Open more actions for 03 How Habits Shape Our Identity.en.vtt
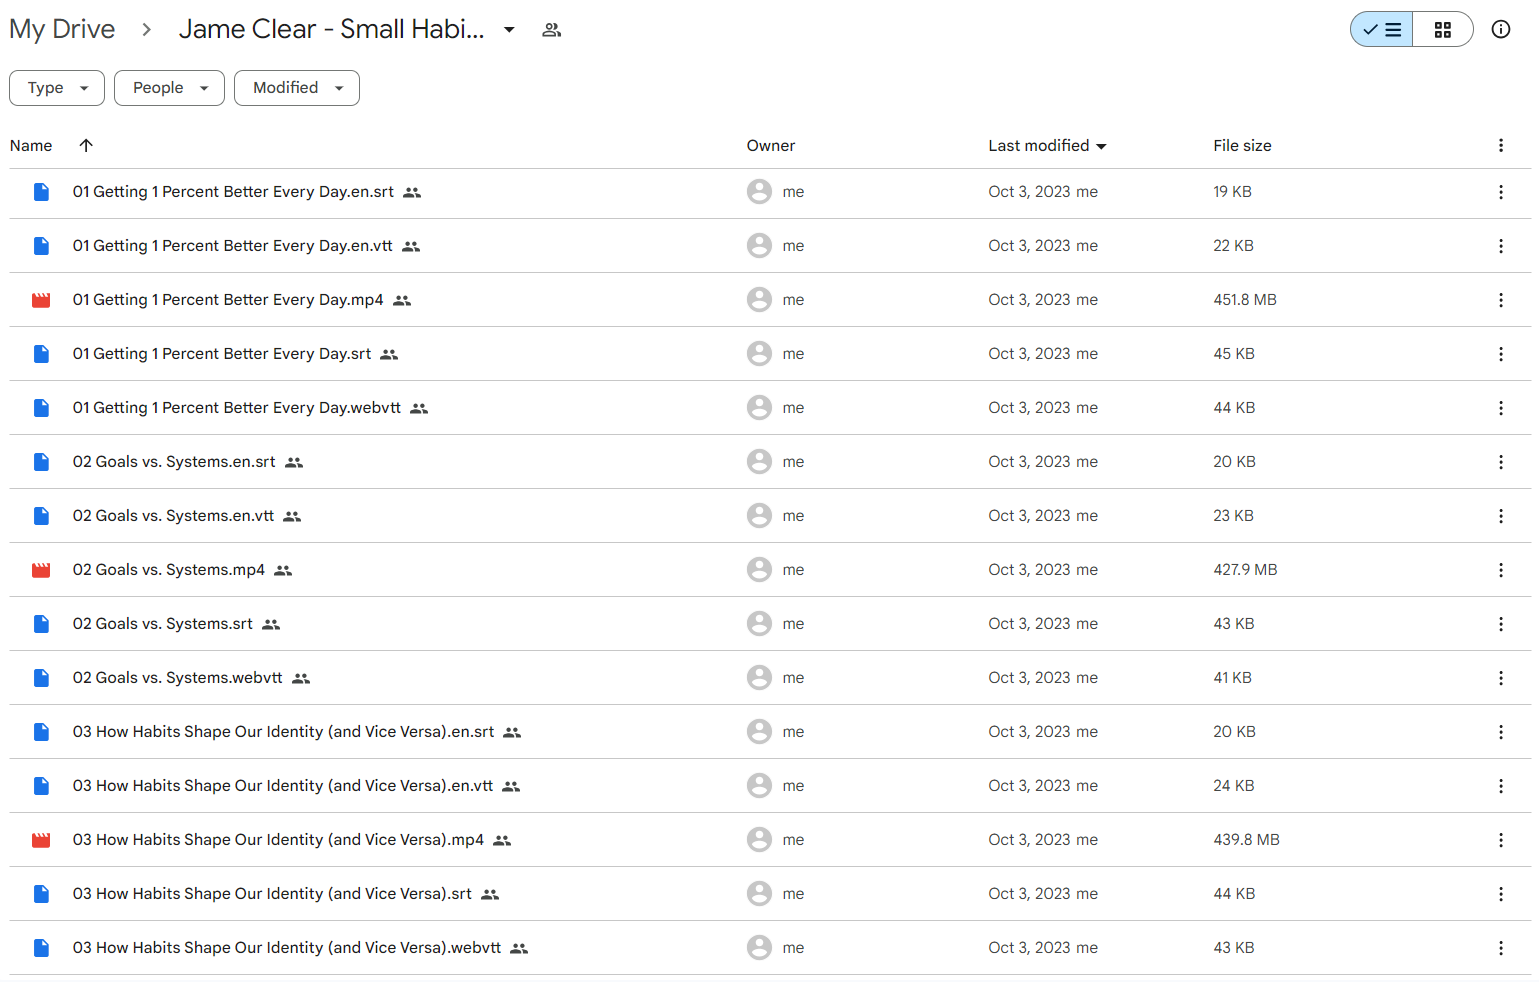 pyautogui.click(x=1501, y=786)
